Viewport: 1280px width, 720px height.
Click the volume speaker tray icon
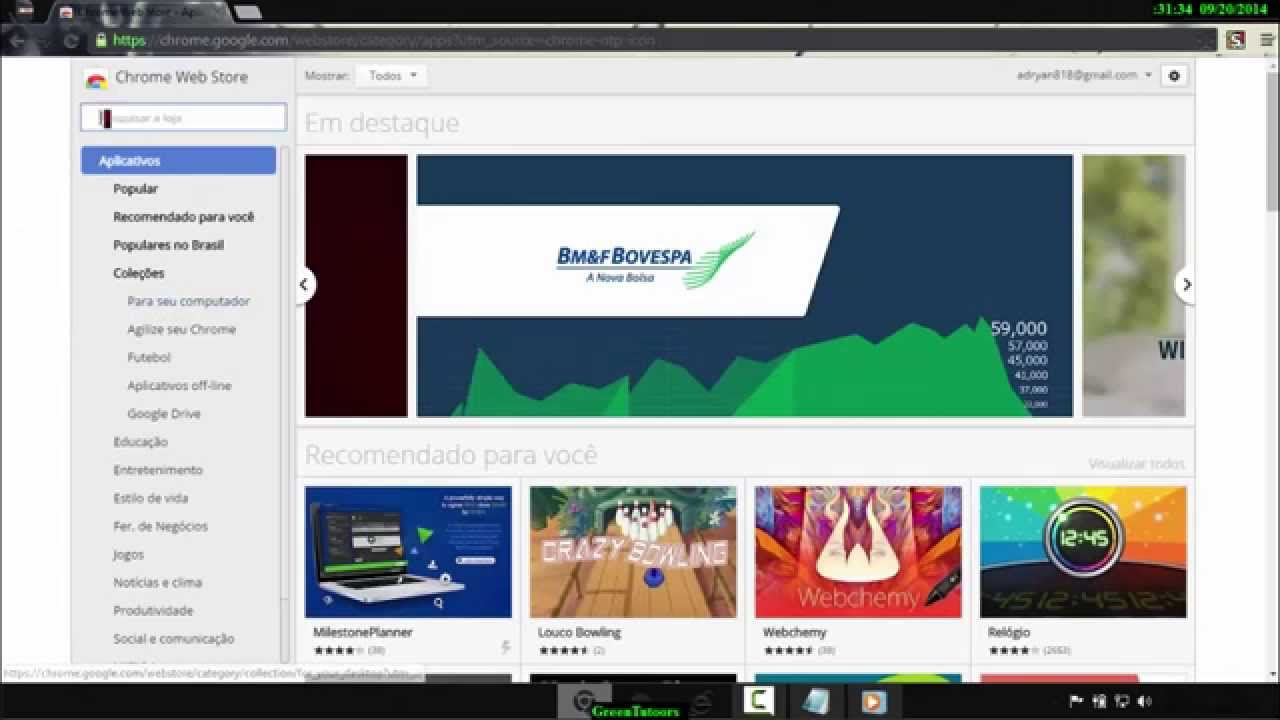pyautogui.click(x=1145, y=702)
